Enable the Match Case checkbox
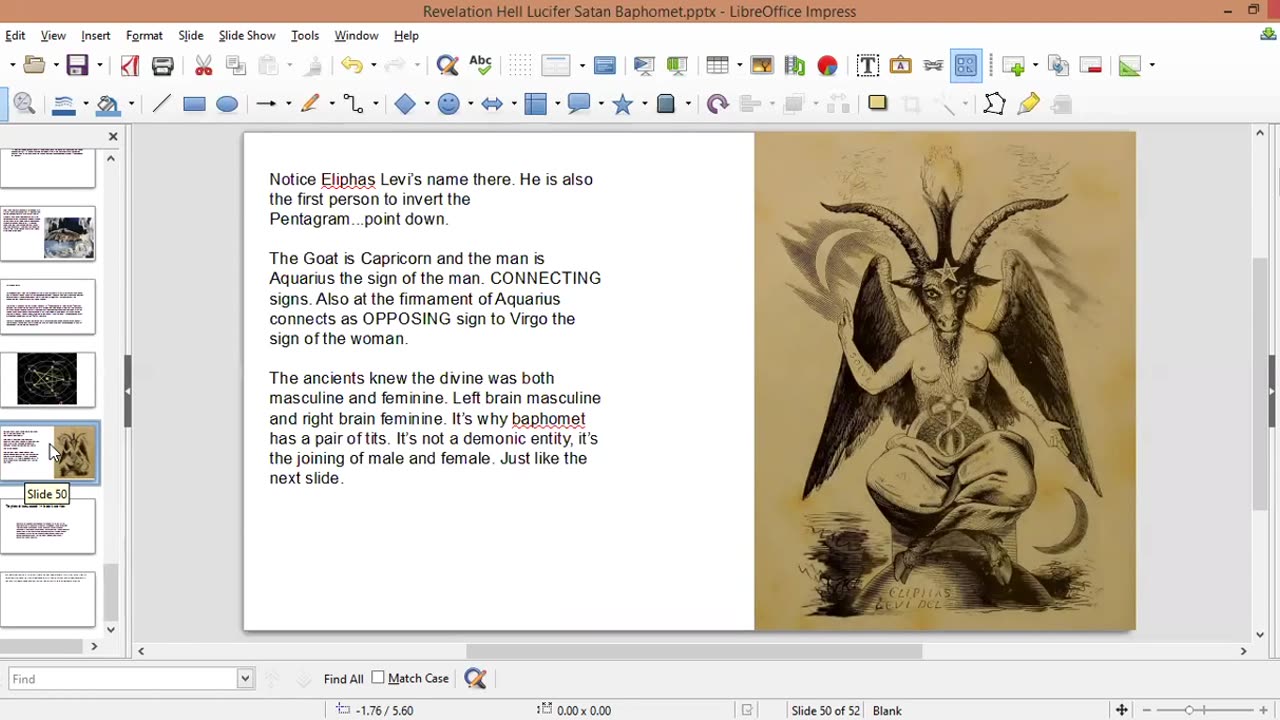Viewport: 1280px width, 720px height. point(378,678)
